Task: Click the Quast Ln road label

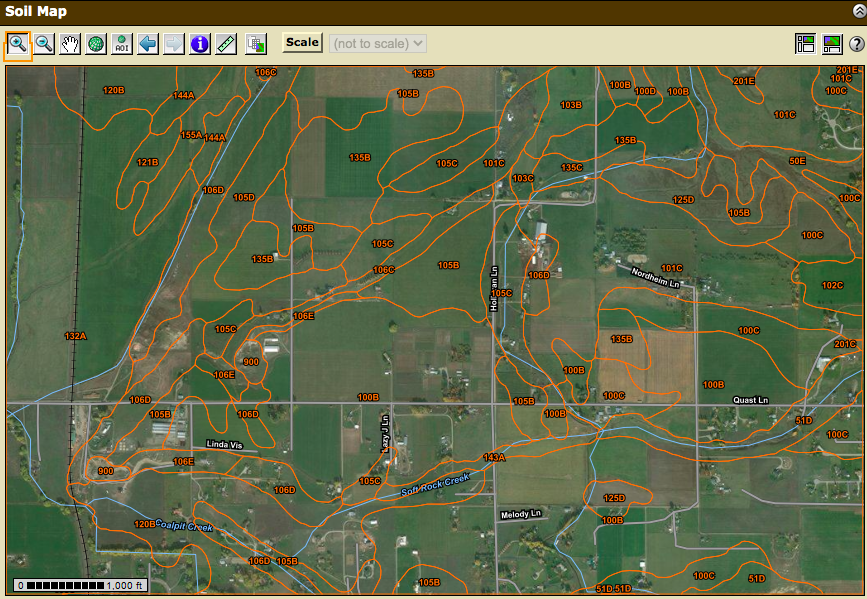Action: (x=750, y=400)
